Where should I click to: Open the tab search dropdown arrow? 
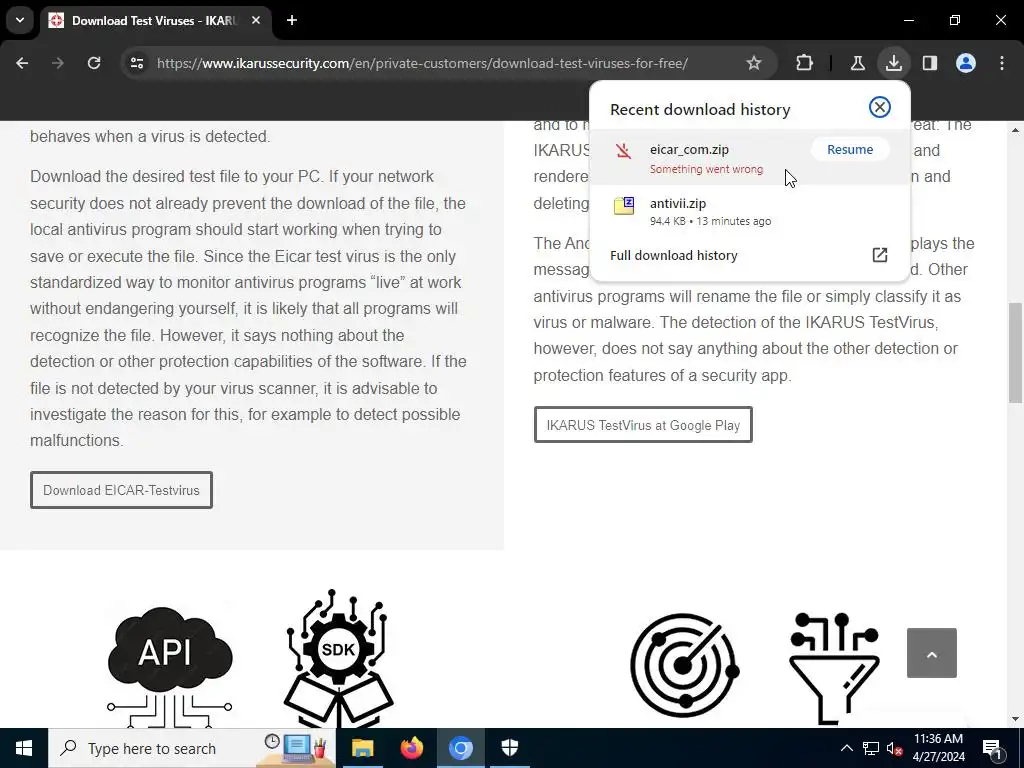coord(20,20)
